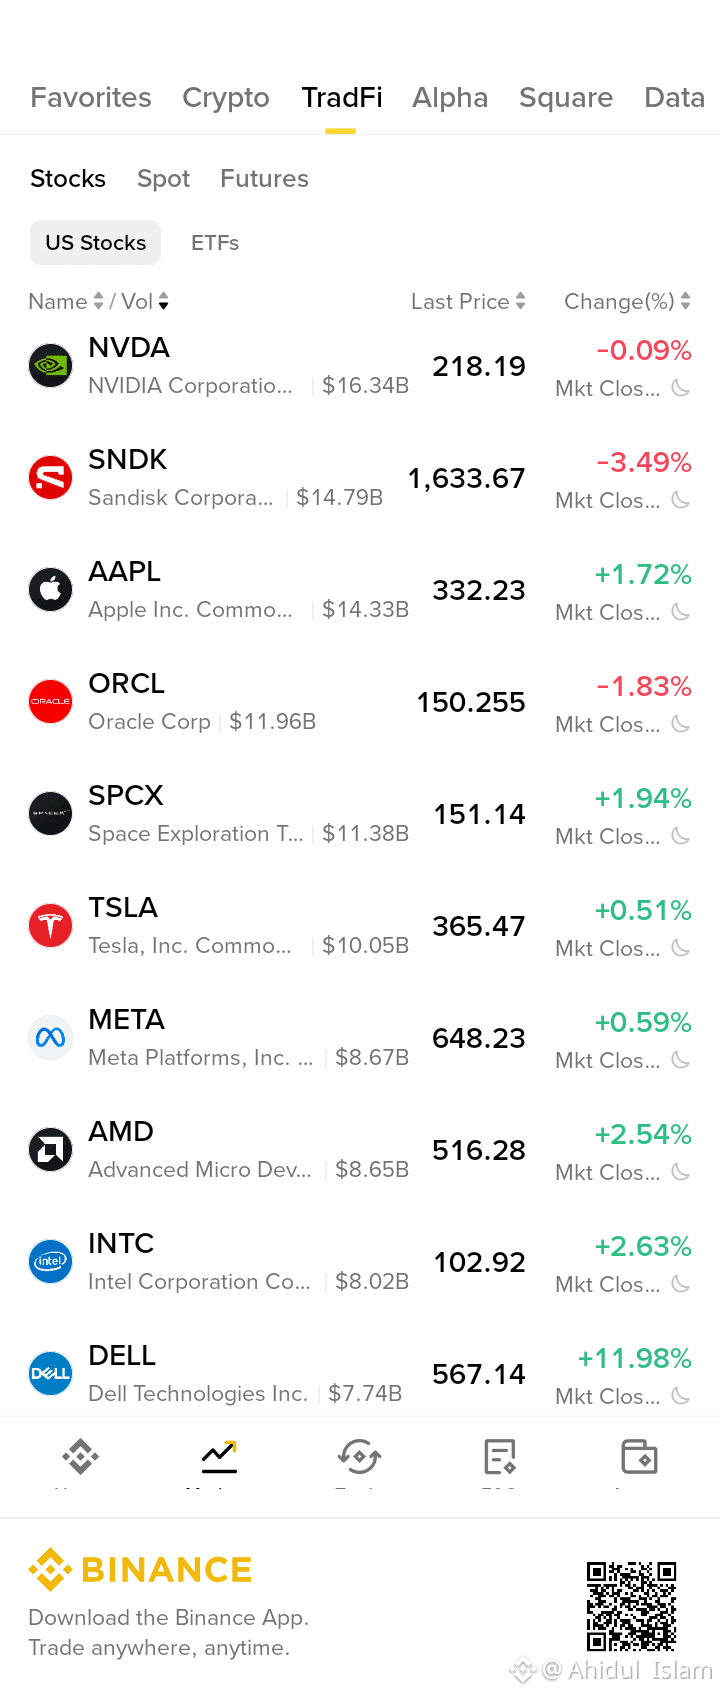Select the ETFs filter chip

tap(215, 243)
